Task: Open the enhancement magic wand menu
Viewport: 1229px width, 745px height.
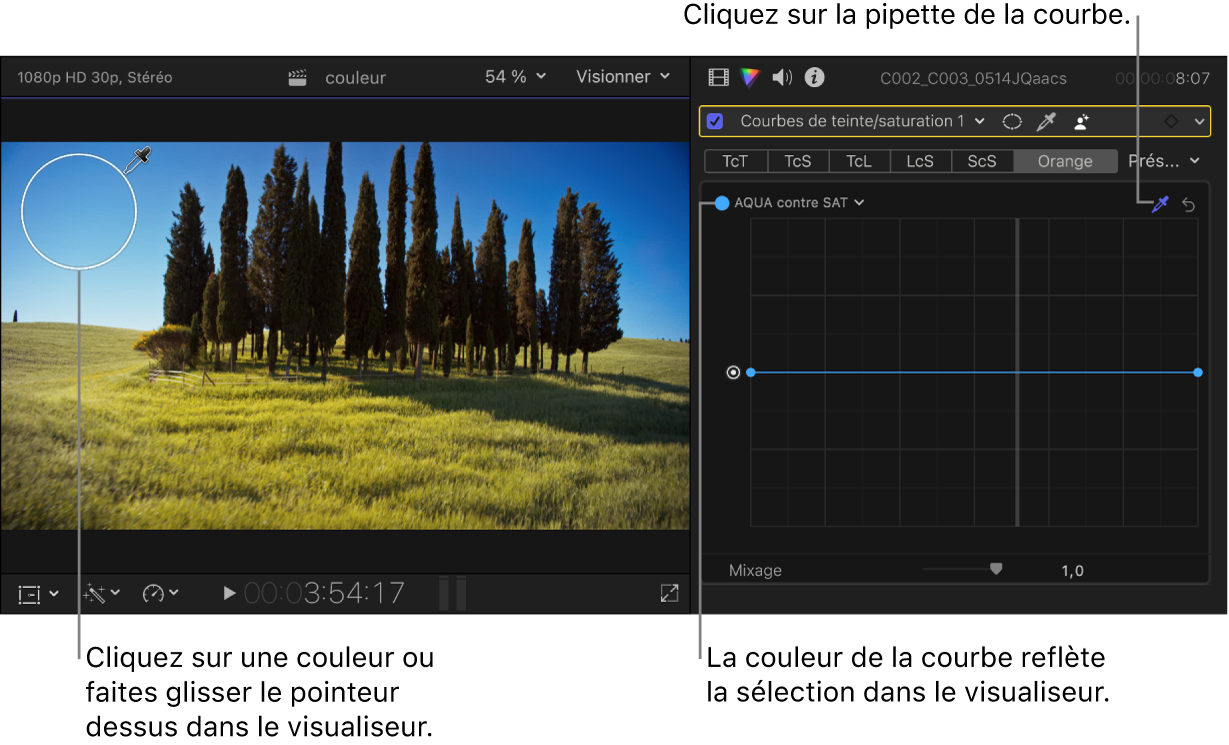Action: coord(101,594)
